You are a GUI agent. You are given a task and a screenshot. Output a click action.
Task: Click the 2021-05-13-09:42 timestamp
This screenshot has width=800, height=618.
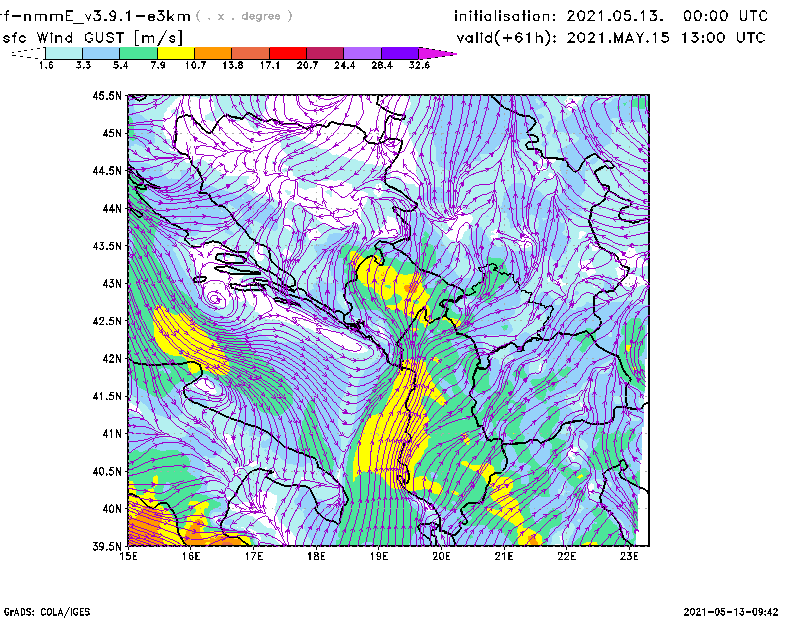pyautogui.click(x=731, y=612)
